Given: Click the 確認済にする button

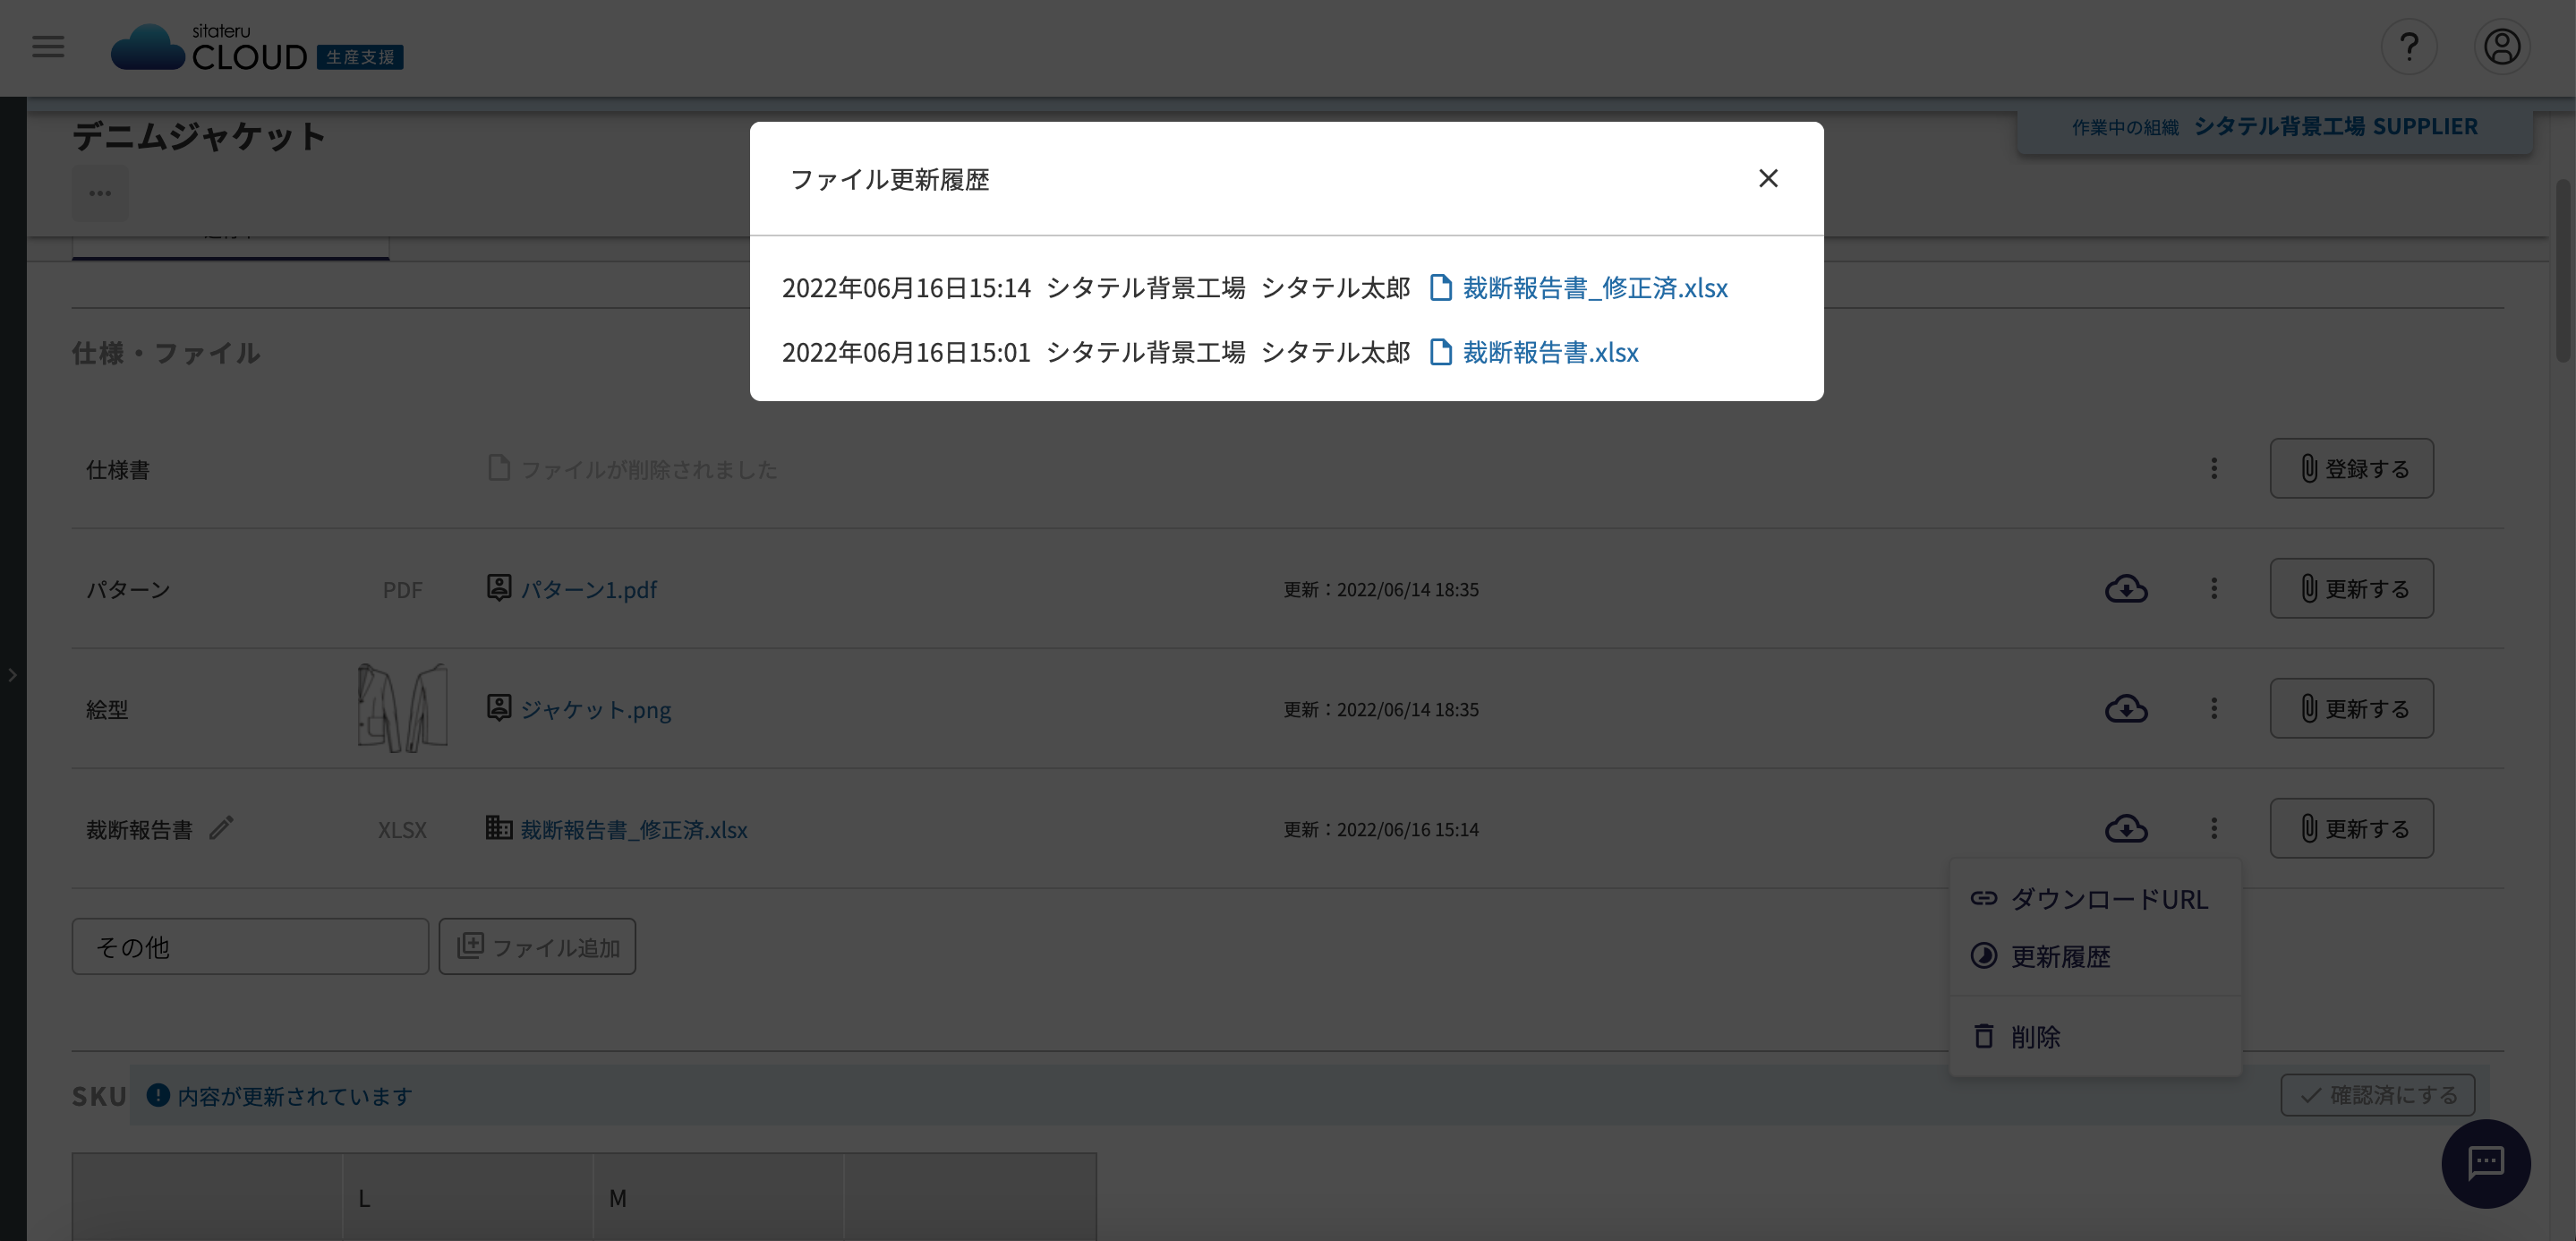Looking at the screenshot, I should point(2377,1095).
